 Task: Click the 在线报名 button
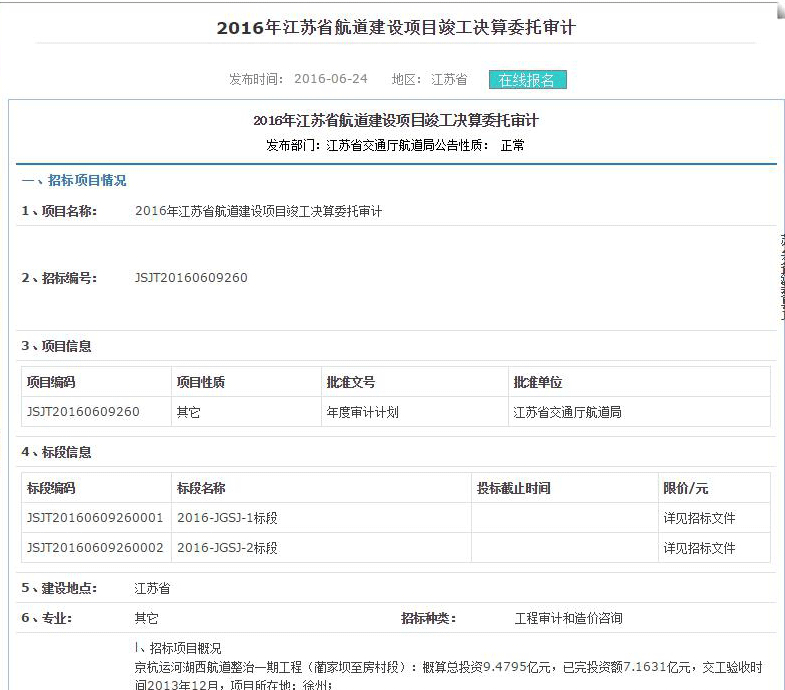pyautogui.click(x=528, y=80)
